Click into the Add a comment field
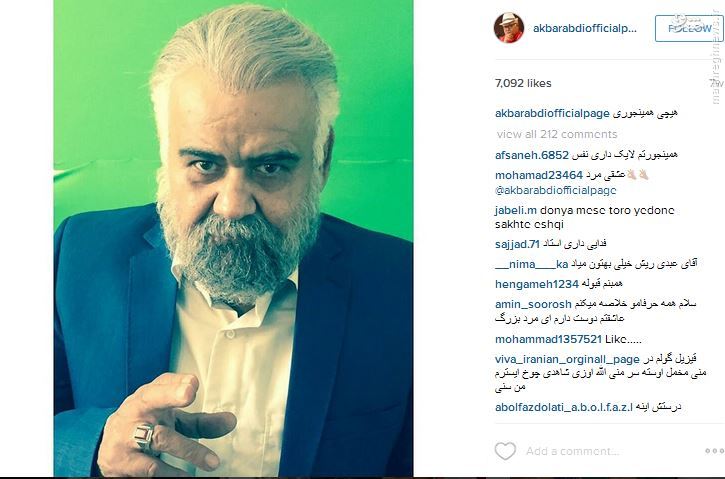The width and height of the screenshot is (725, 479). 611,451
